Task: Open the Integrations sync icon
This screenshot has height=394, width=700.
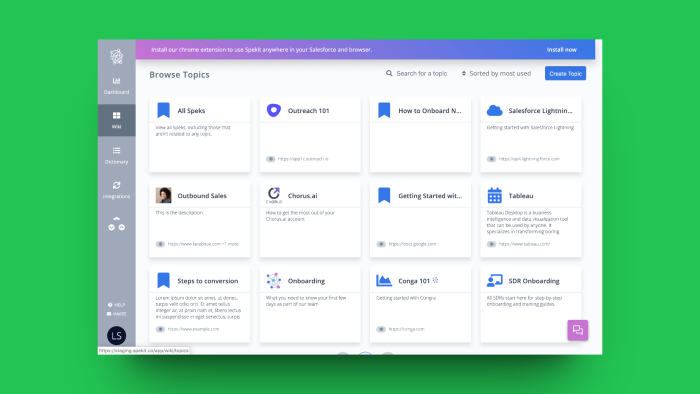Action: click(x=117, y=185)
